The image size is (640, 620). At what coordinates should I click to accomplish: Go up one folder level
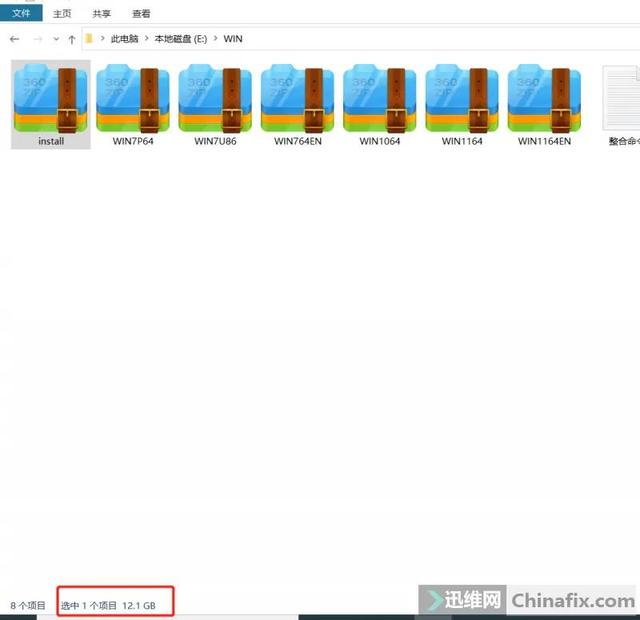click(x=72, y=39)
